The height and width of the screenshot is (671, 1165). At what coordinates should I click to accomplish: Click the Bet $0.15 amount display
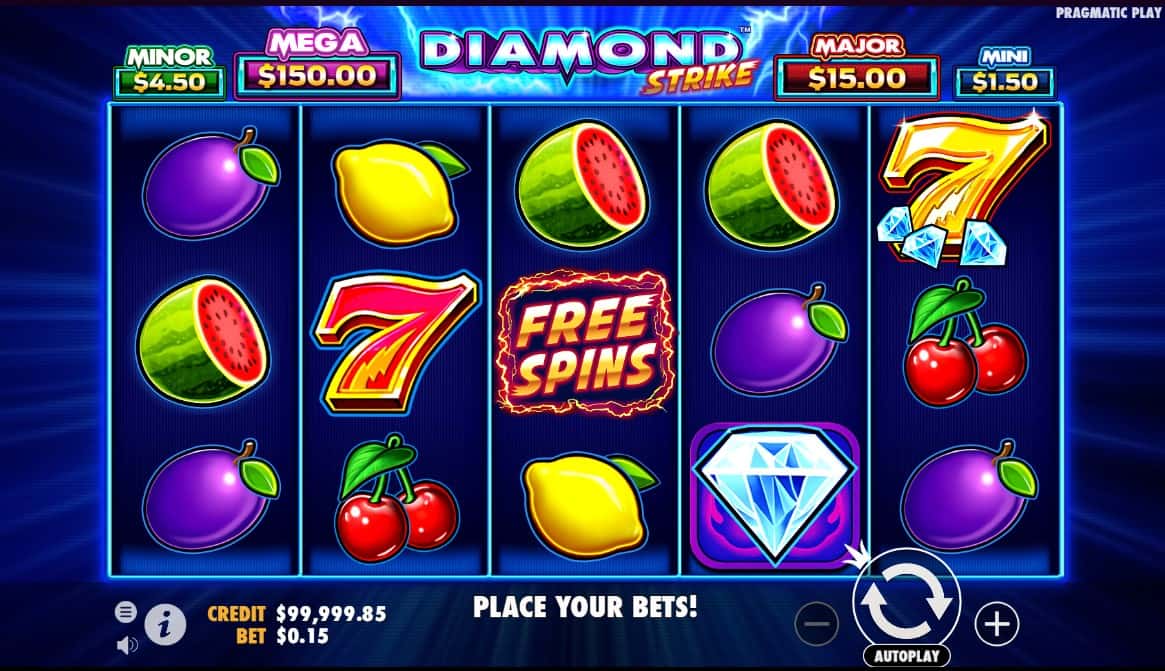(282, 636)
